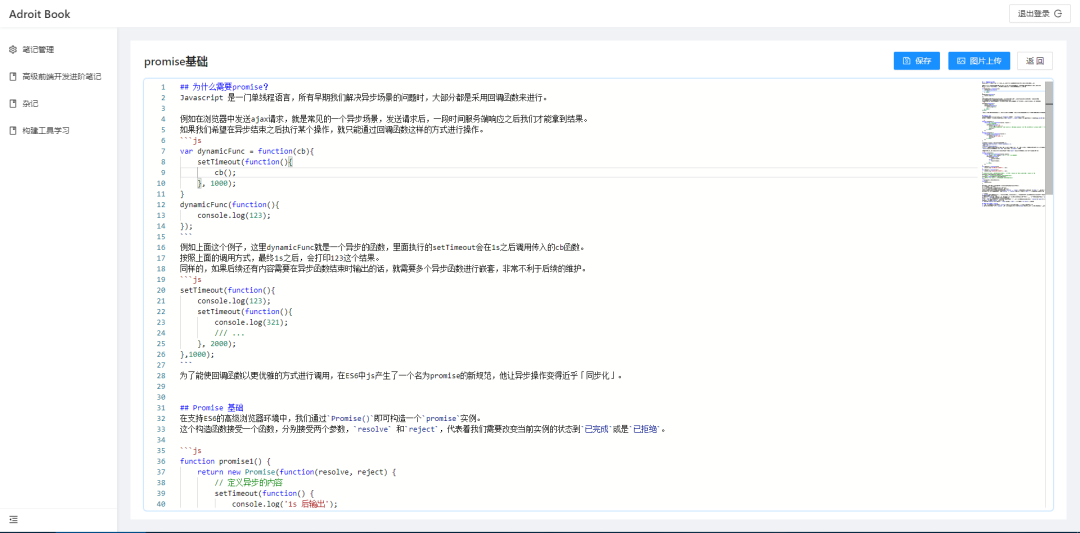Log out with the 退出登录 button
The height and width of the screenshot is (533, 1080).
point(1039,14)
